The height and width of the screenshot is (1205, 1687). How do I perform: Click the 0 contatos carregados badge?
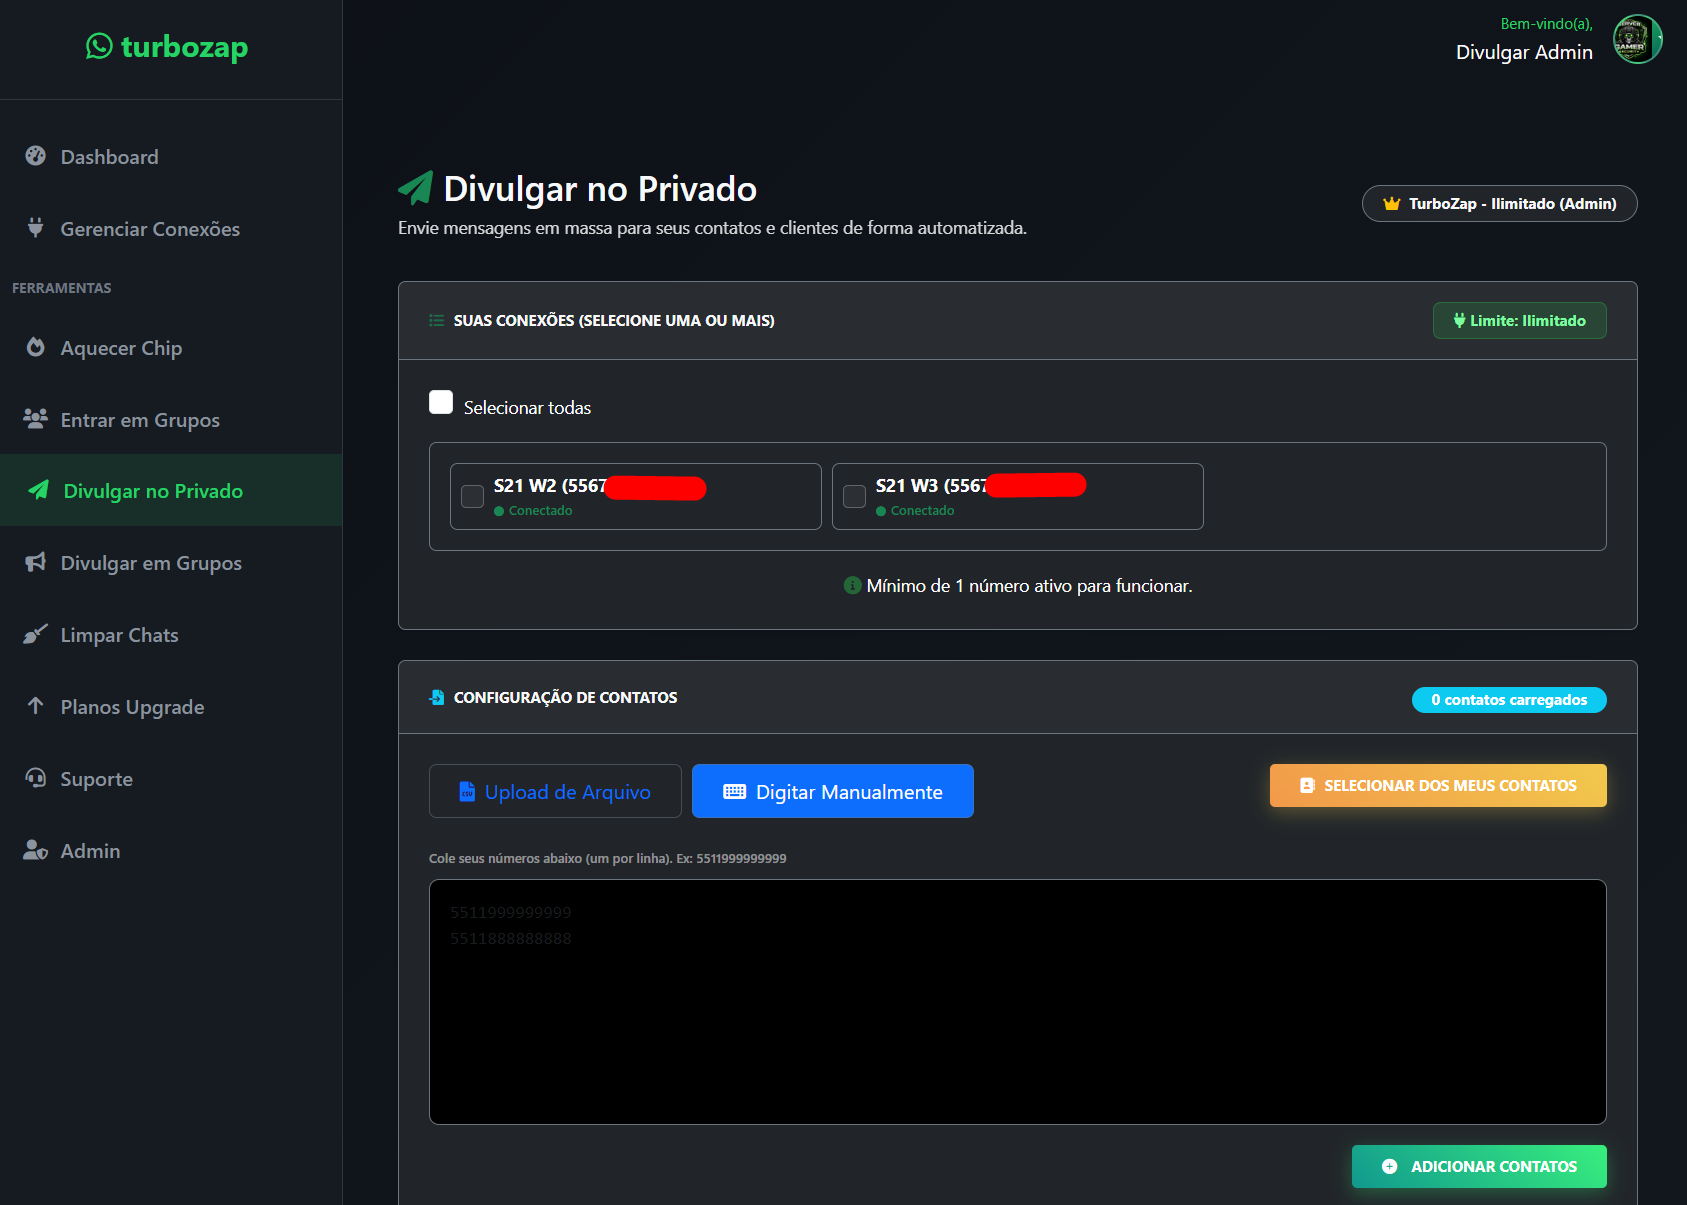pyautogui.click(x=1509, y=700)
